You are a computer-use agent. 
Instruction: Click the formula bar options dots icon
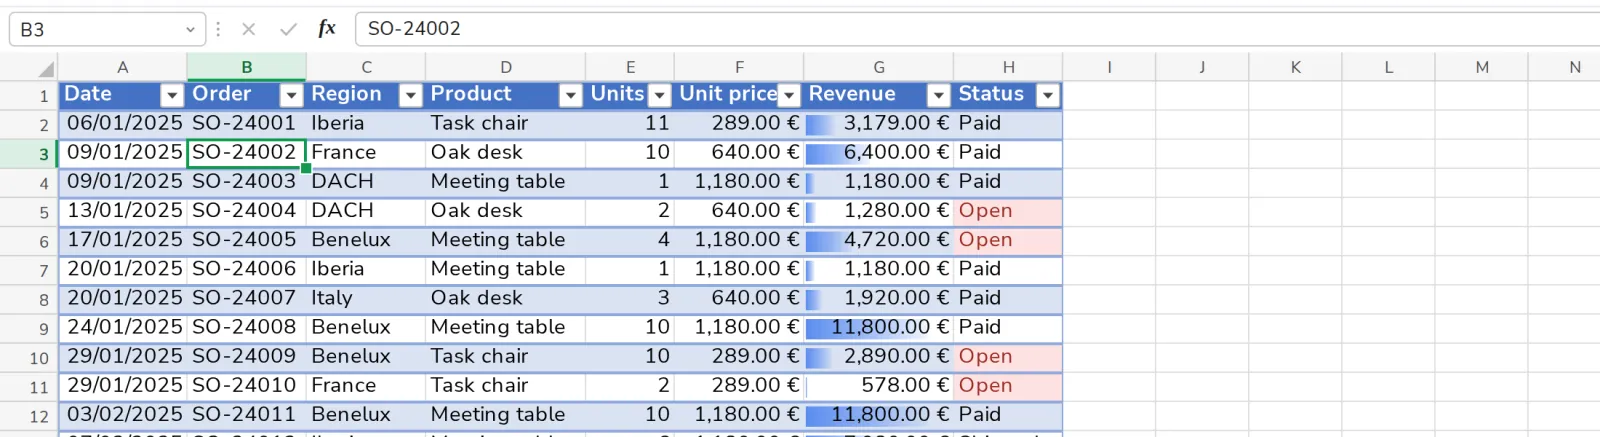click(218, 29)
